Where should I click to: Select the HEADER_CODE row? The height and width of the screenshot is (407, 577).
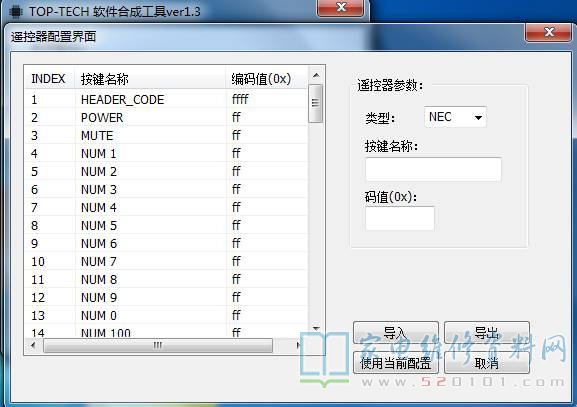pyautogui.click(x=166, y=99)
